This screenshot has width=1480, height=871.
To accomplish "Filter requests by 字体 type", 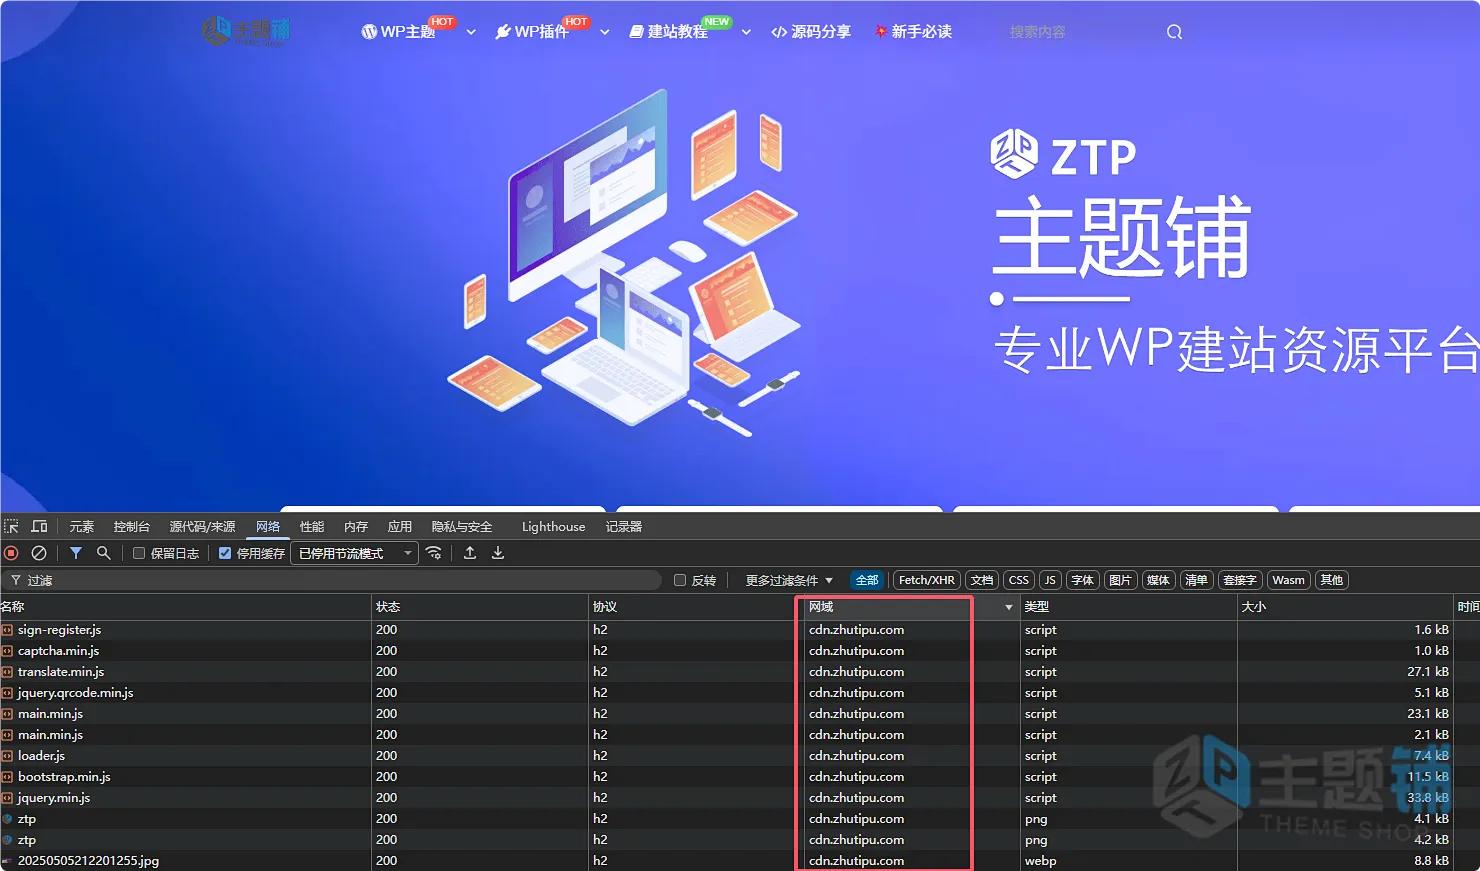I will [1083, 580].
